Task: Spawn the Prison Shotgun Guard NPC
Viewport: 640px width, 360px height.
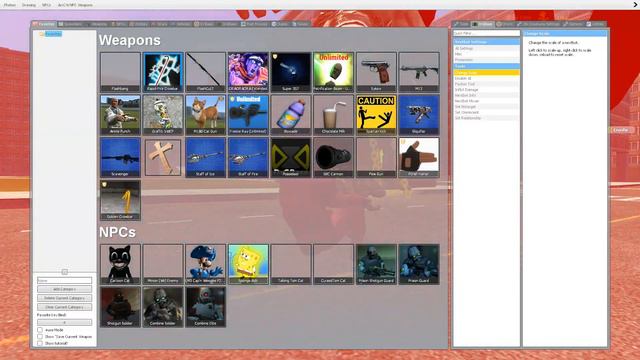Action: click(376, 264)
